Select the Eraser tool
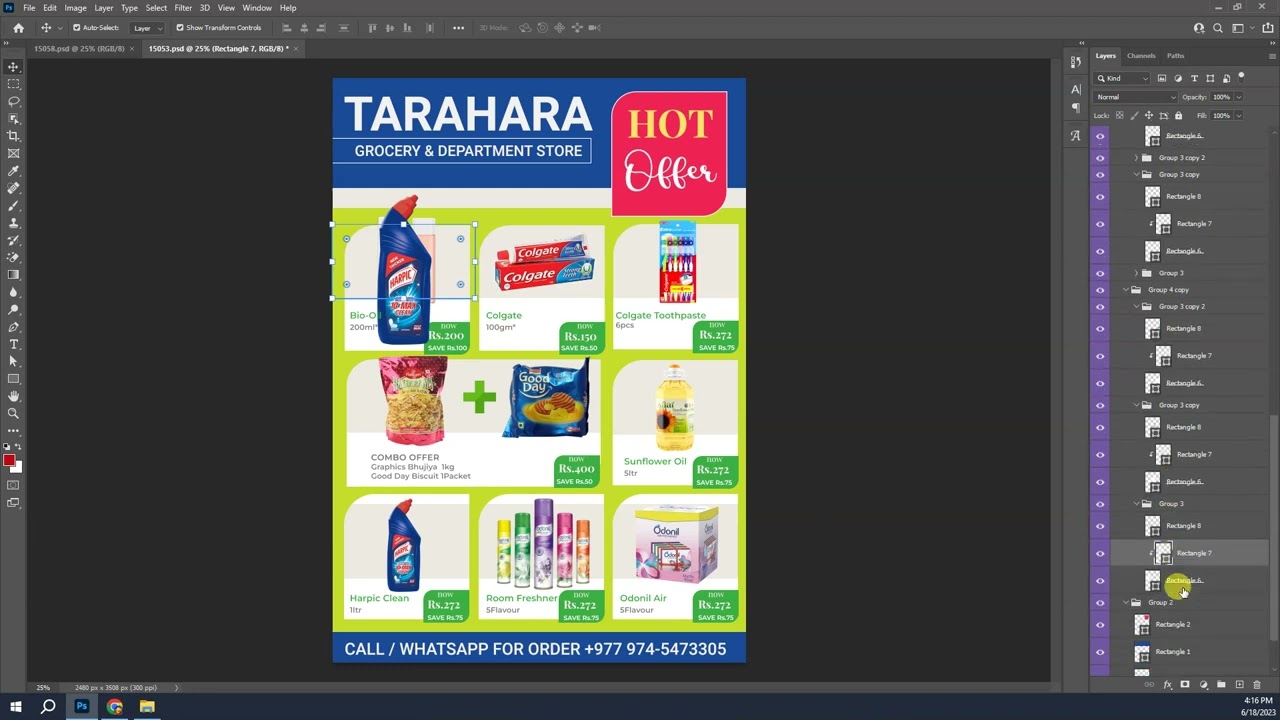 pos(14,257)
